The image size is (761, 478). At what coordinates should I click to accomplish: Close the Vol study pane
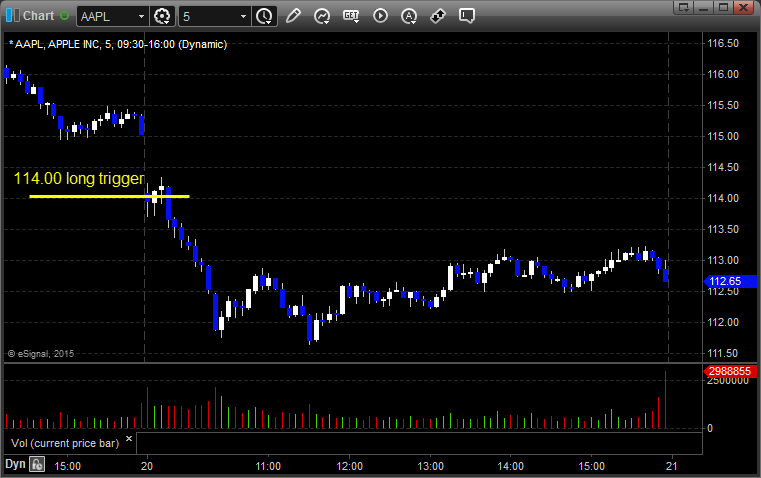click(129, 439)
